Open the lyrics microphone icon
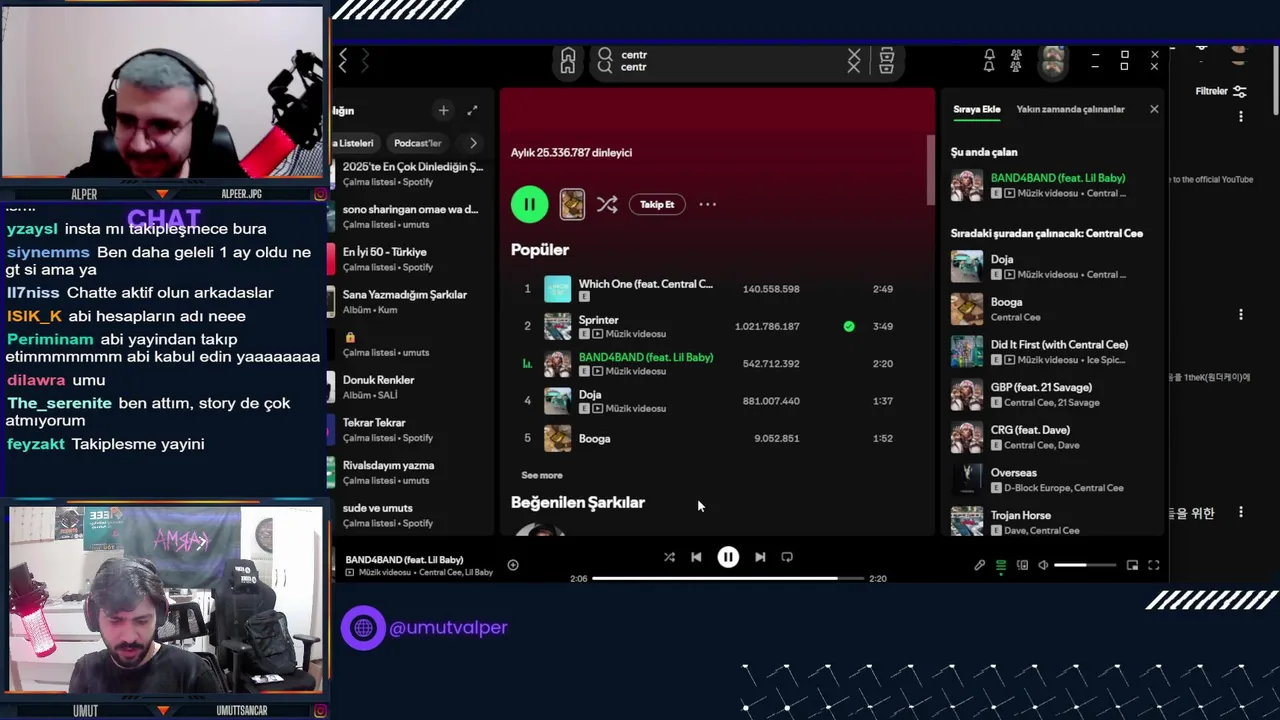Screen dimensions: 1280x720 (x=980, y=565)
